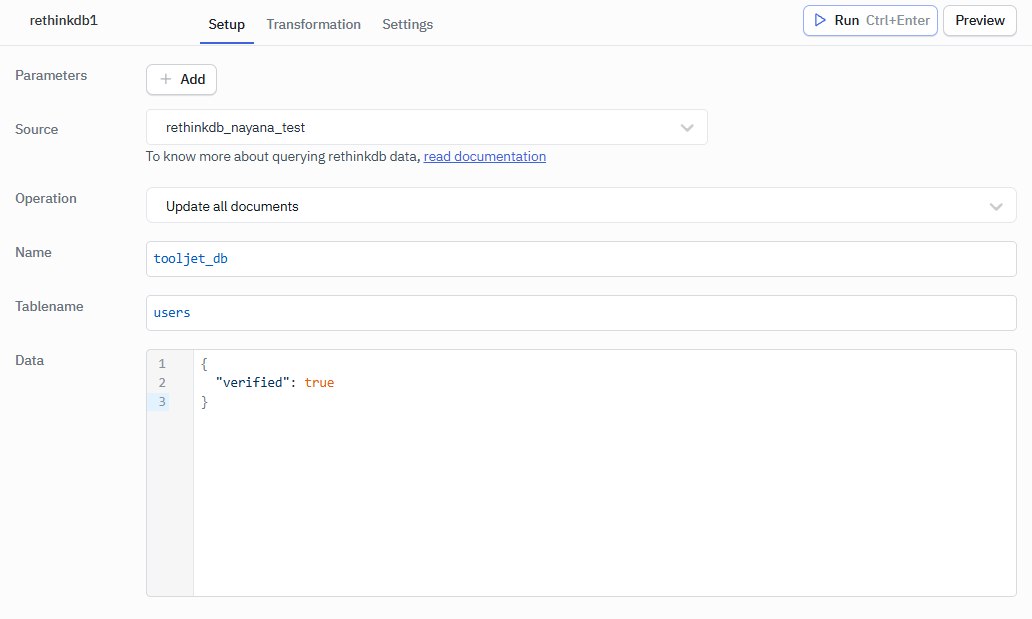Click the Run query button
Image resolution: width=1032 pixels, height=619 pixels.
[869, 20]
